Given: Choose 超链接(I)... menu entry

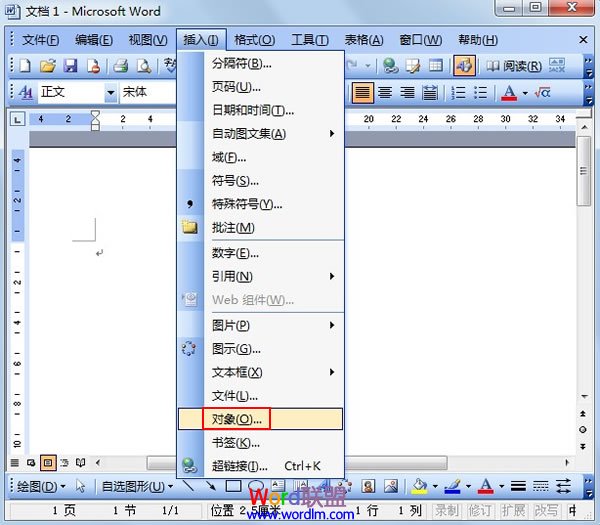Looking at the screenshot, I should [x=260, y=466].
